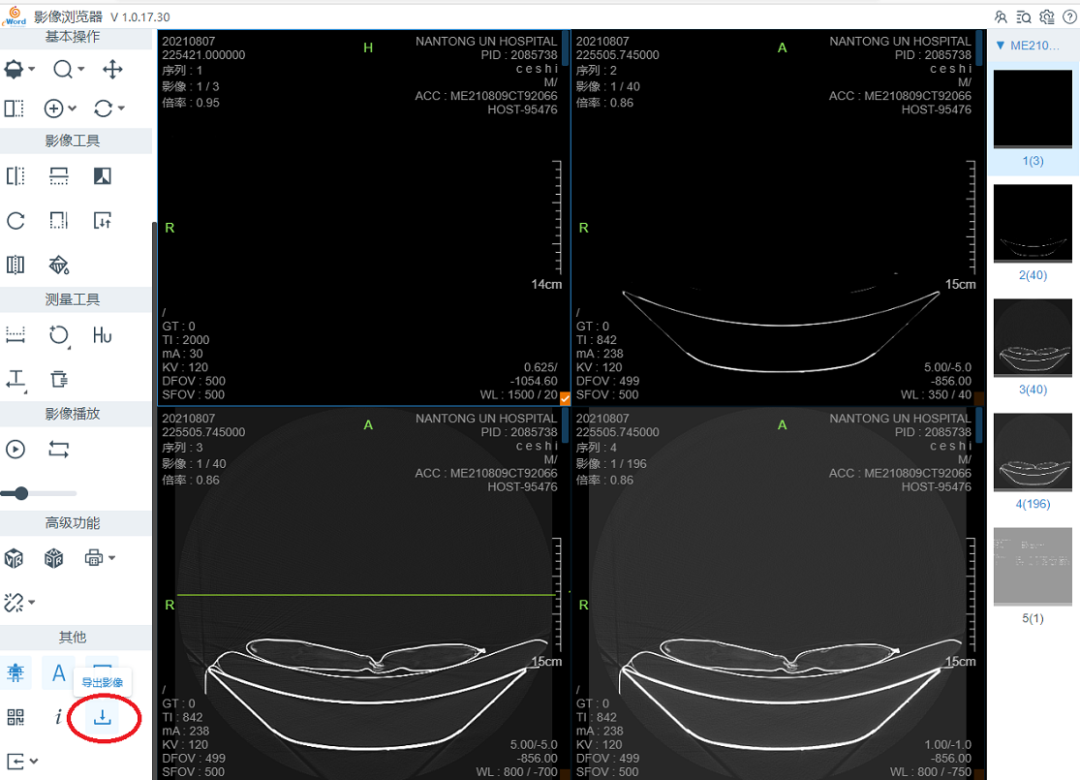The width and height of the screenshot is (1080, 780).
Task: Select the Hu value measurement tool
Action: [103, 336]
